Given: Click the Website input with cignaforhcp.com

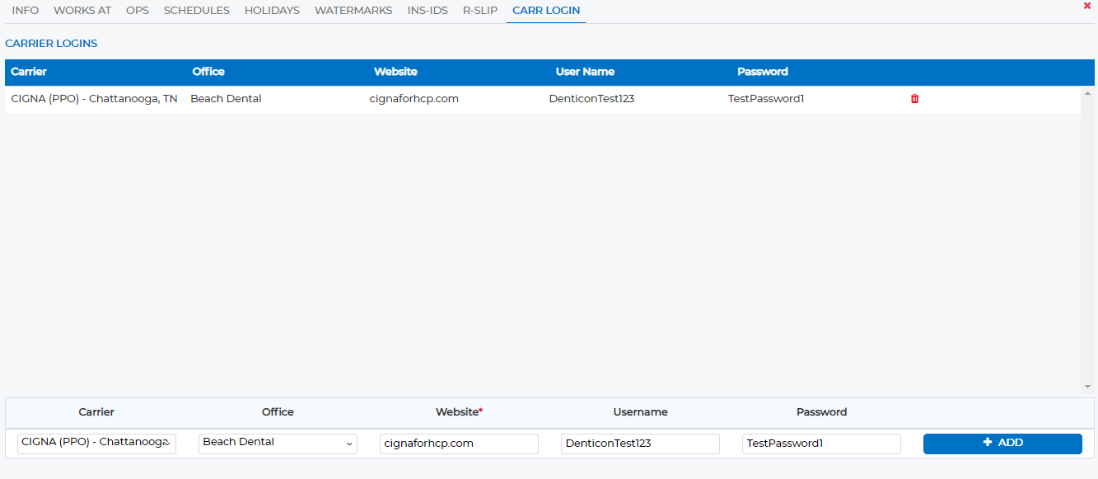Looking at the screenshot, I should click(x=459, y=443).
